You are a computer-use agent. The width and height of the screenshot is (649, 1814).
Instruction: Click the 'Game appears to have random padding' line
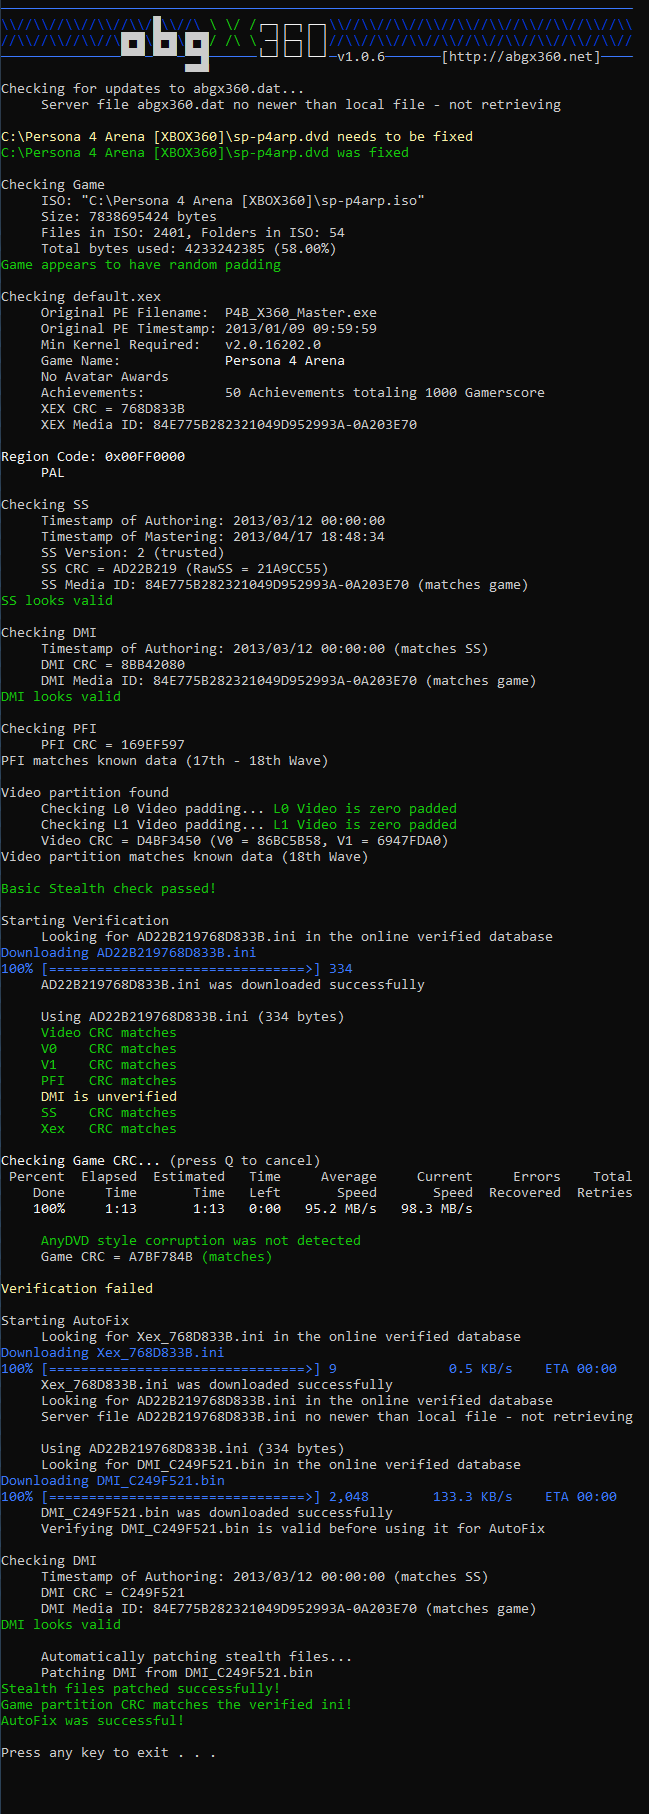tap(141, 265)
